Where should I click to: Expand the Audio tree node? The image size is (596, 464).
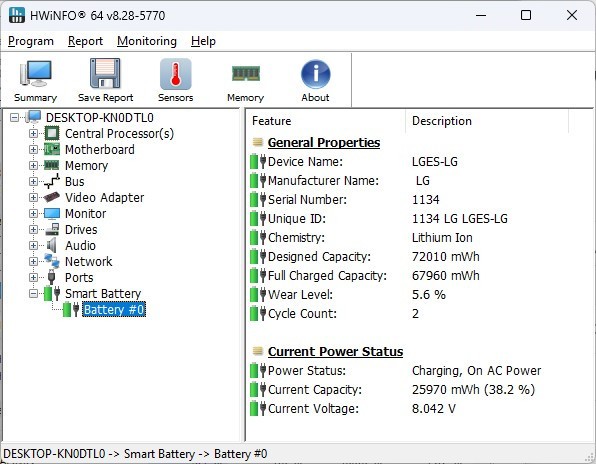(x=33, y=245)
